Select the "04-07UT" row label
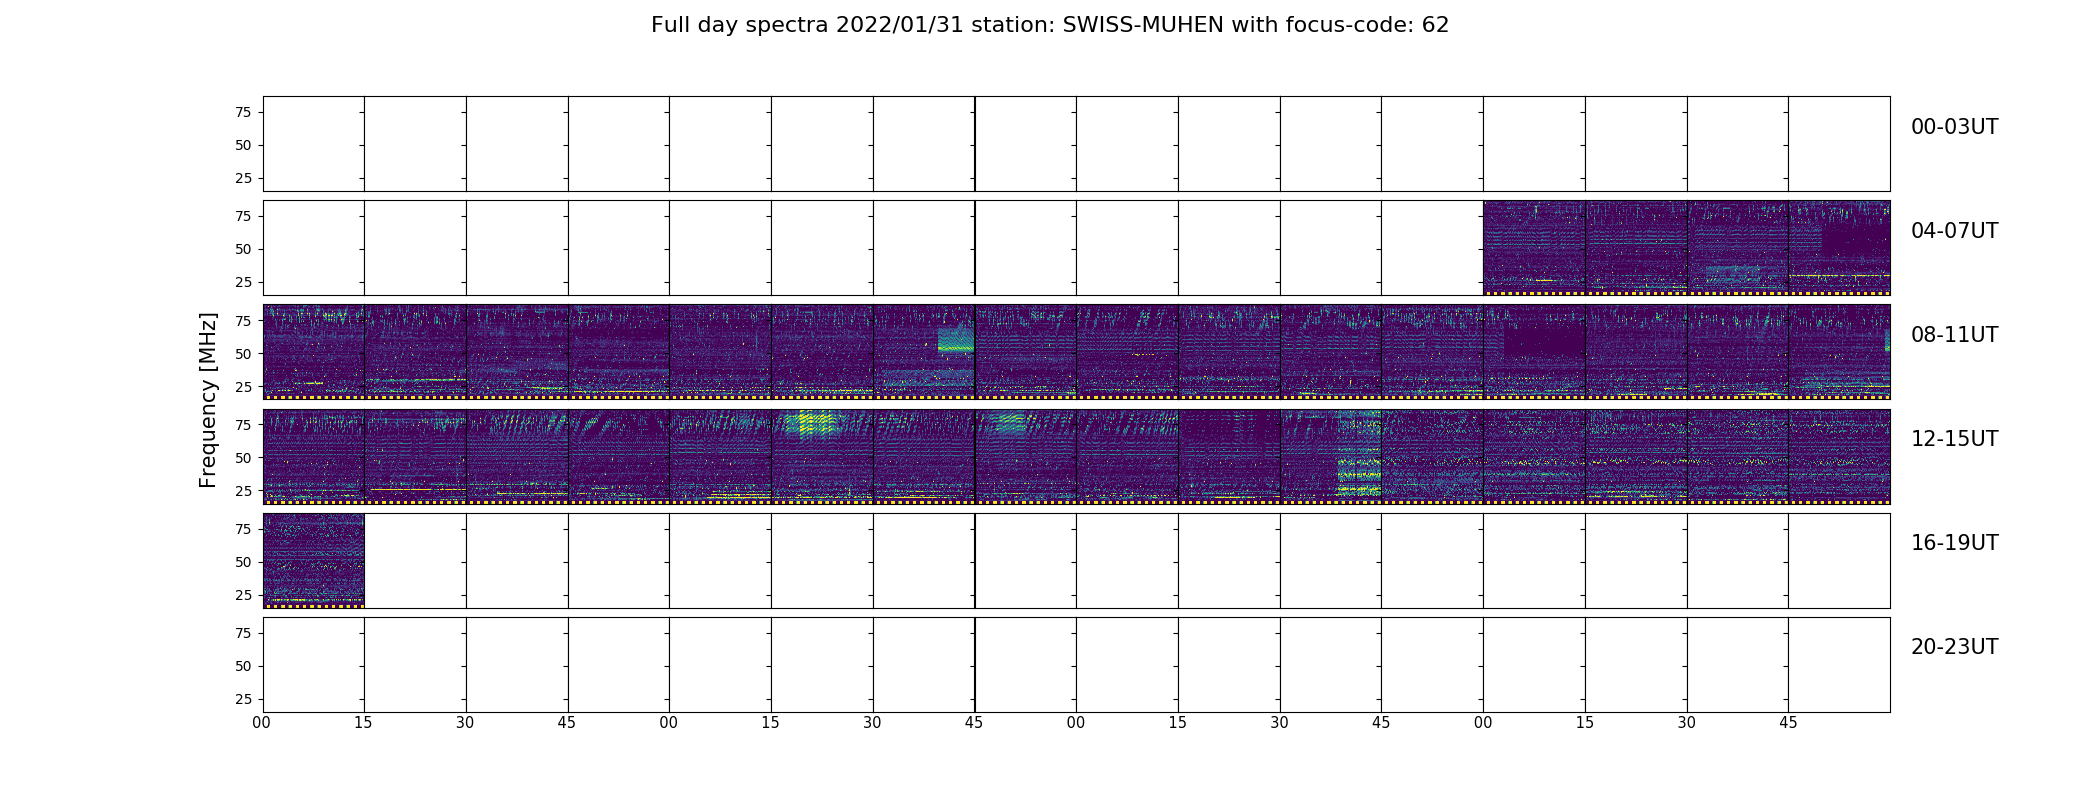The width and height of the screenshot is (2100, 800). [x=1954, y=231]
